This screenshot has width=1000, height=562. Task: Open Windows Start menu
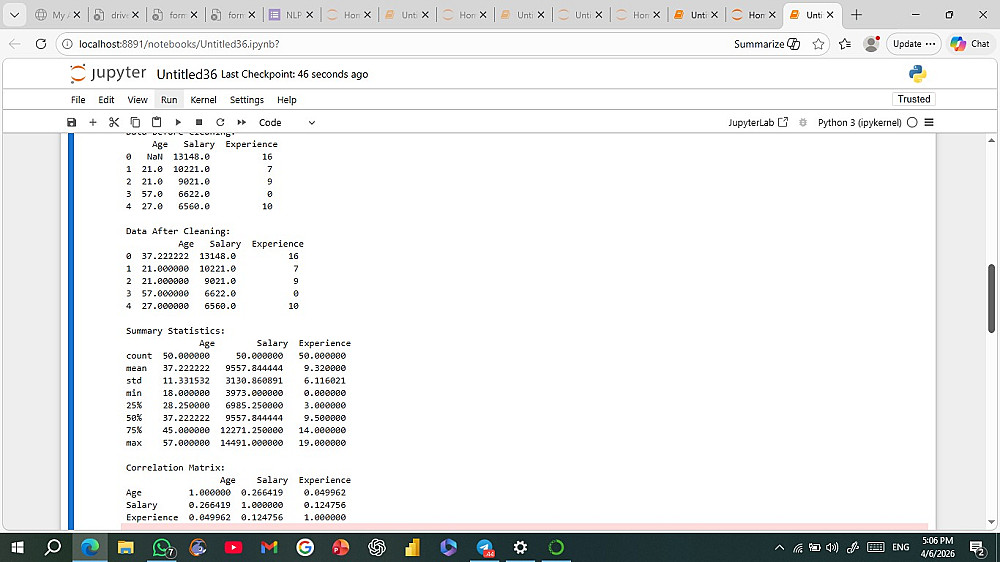17,547
